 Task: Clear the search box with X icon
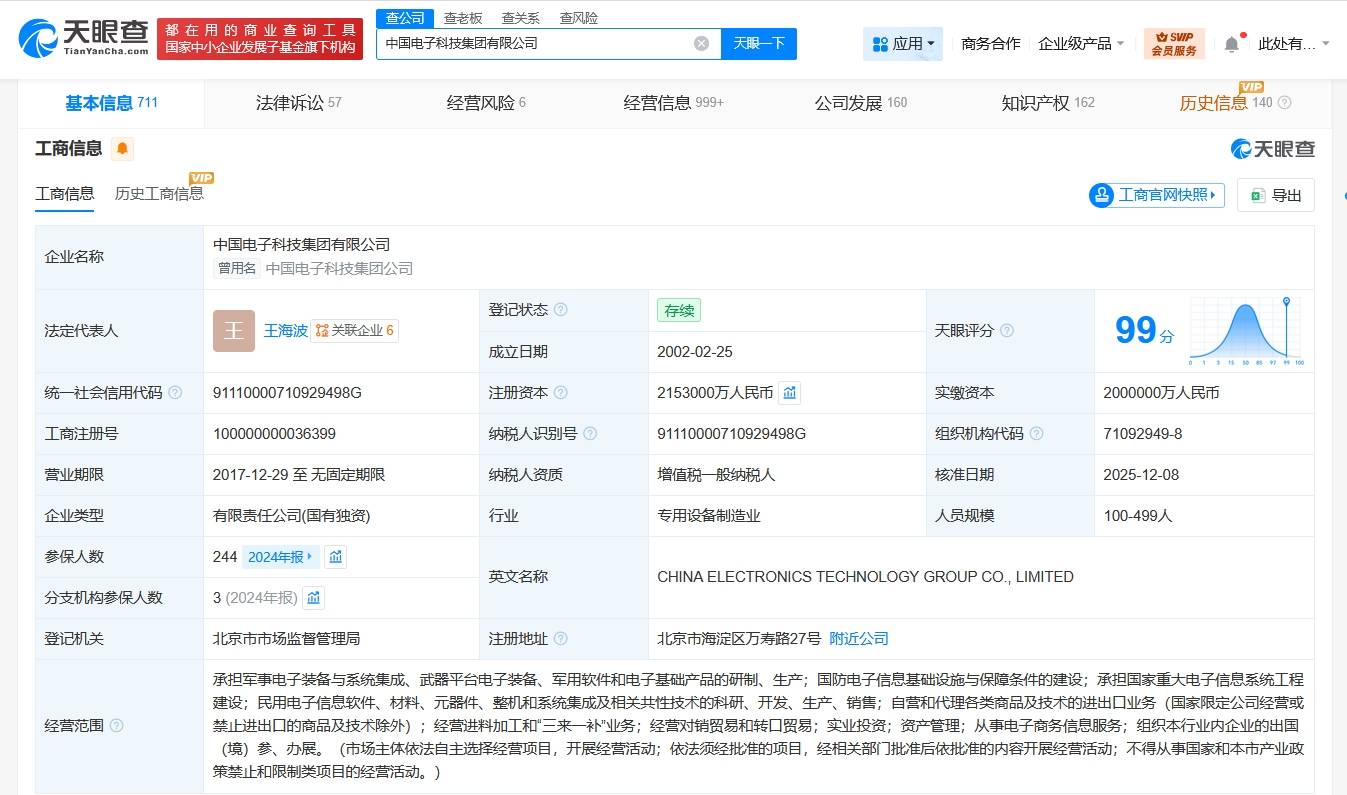tap(701, 43)
